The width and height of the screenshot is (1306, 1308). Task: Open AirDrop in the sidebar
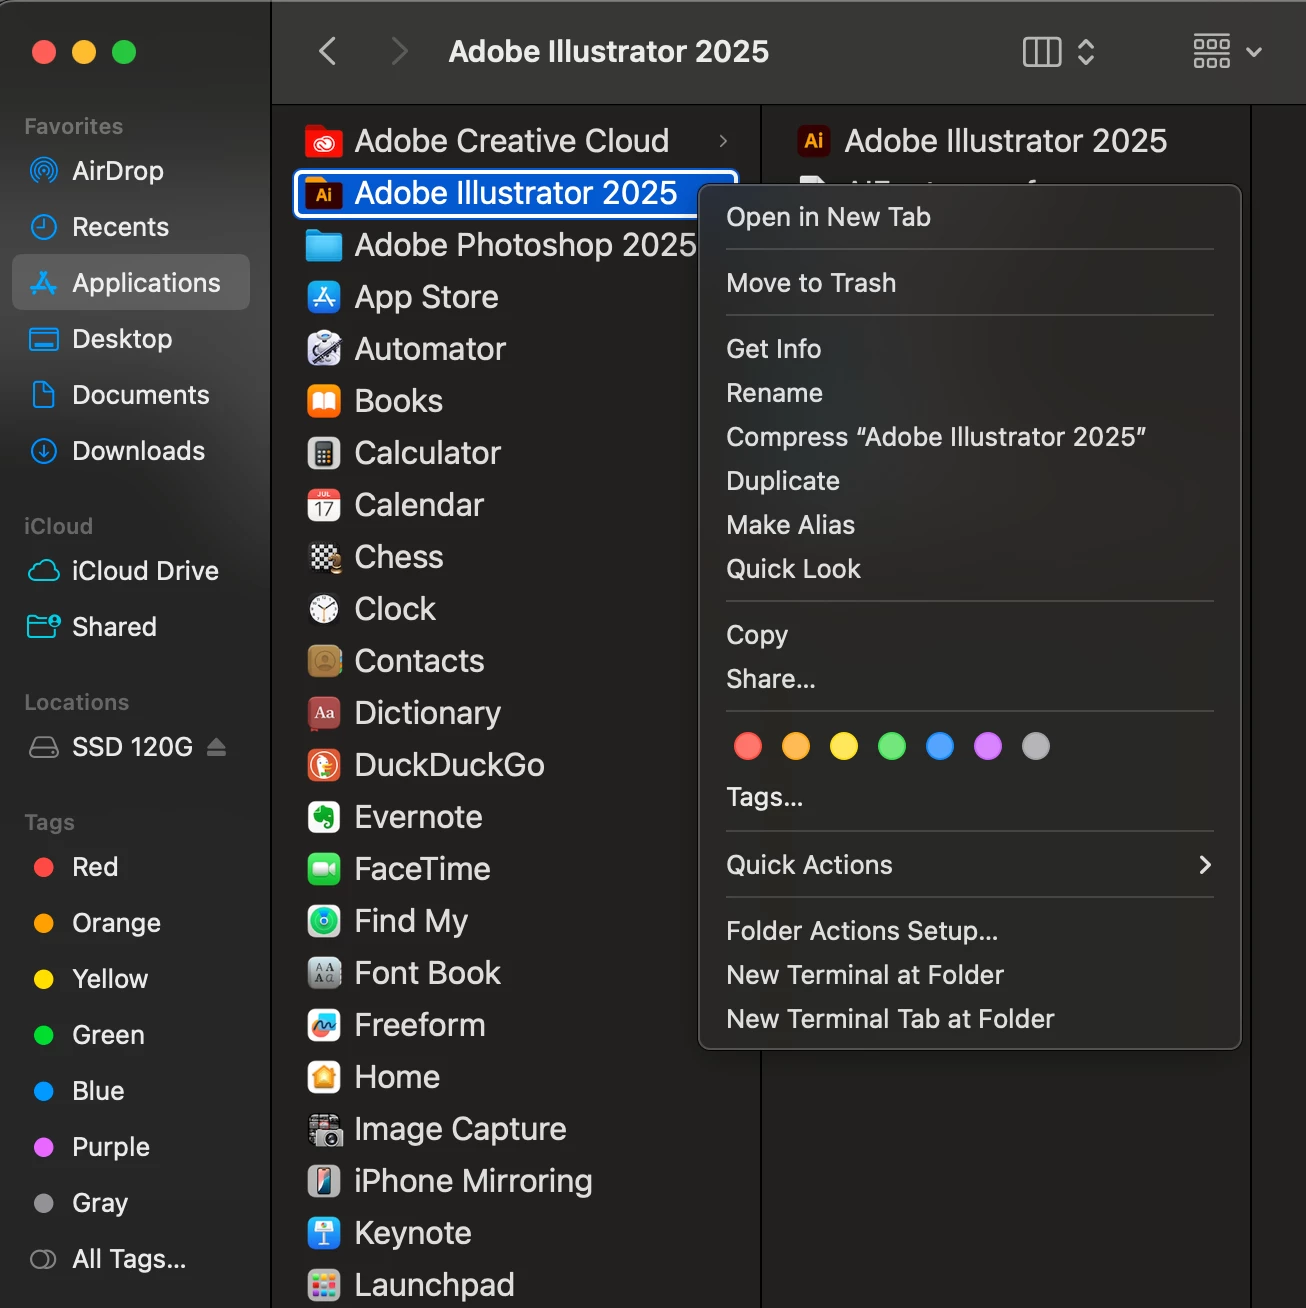pyautogui.click(x=131, y=171)
